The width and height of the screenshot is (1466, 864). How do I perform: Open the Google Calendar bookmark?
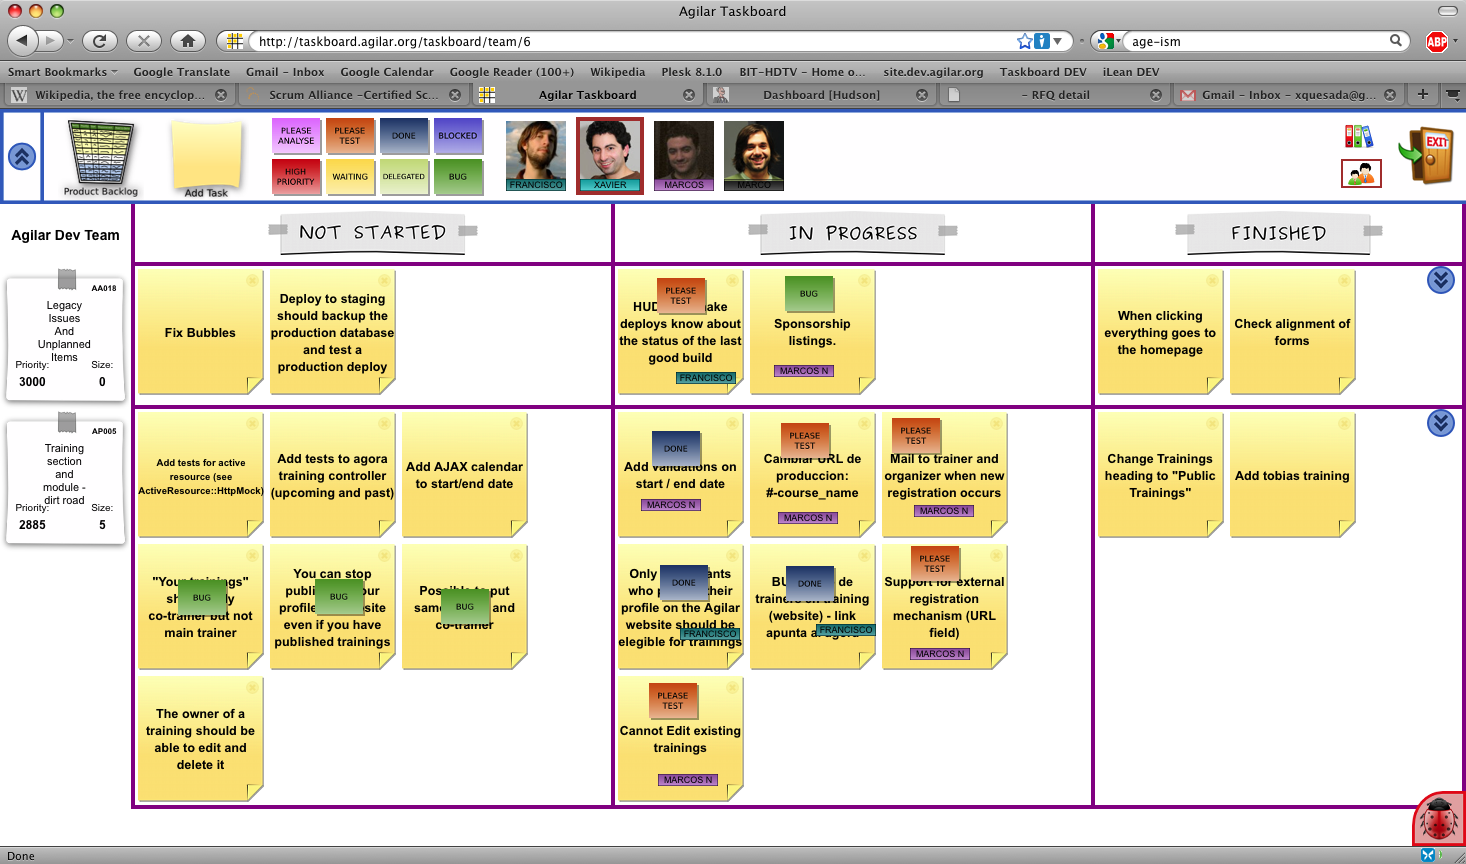386,72
